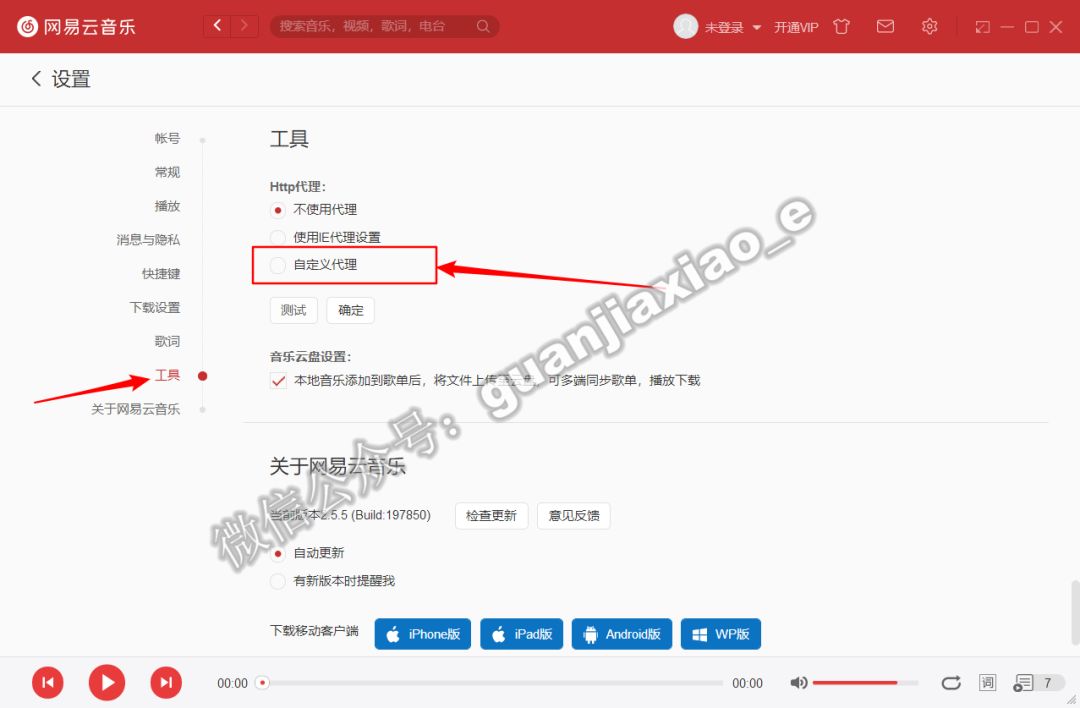This screenshot has width=1080, height=708.
Task: Click the loop playback mode icon
Action: (x=951, y=682)
